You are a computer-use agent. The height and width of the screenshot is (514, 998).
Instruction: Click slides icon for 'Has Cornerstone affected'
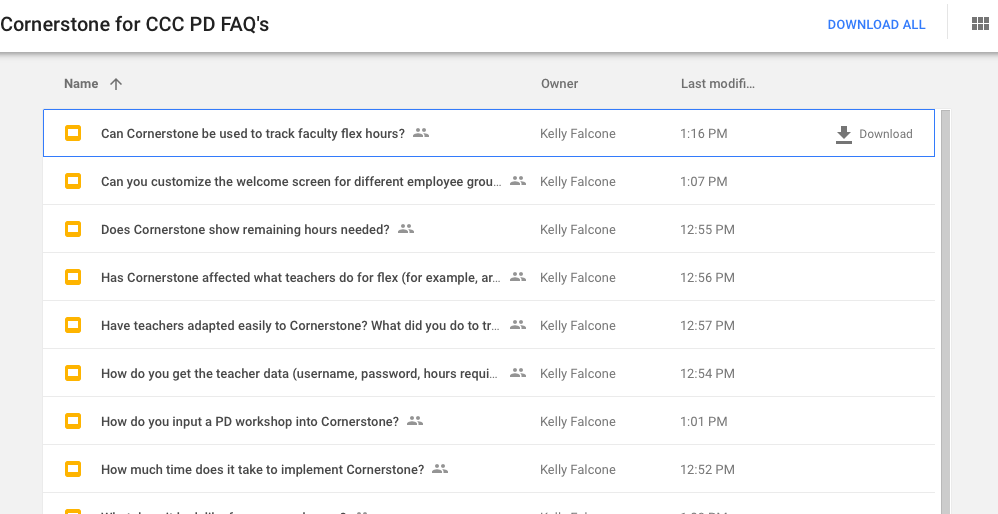click(x=73, y=277)
